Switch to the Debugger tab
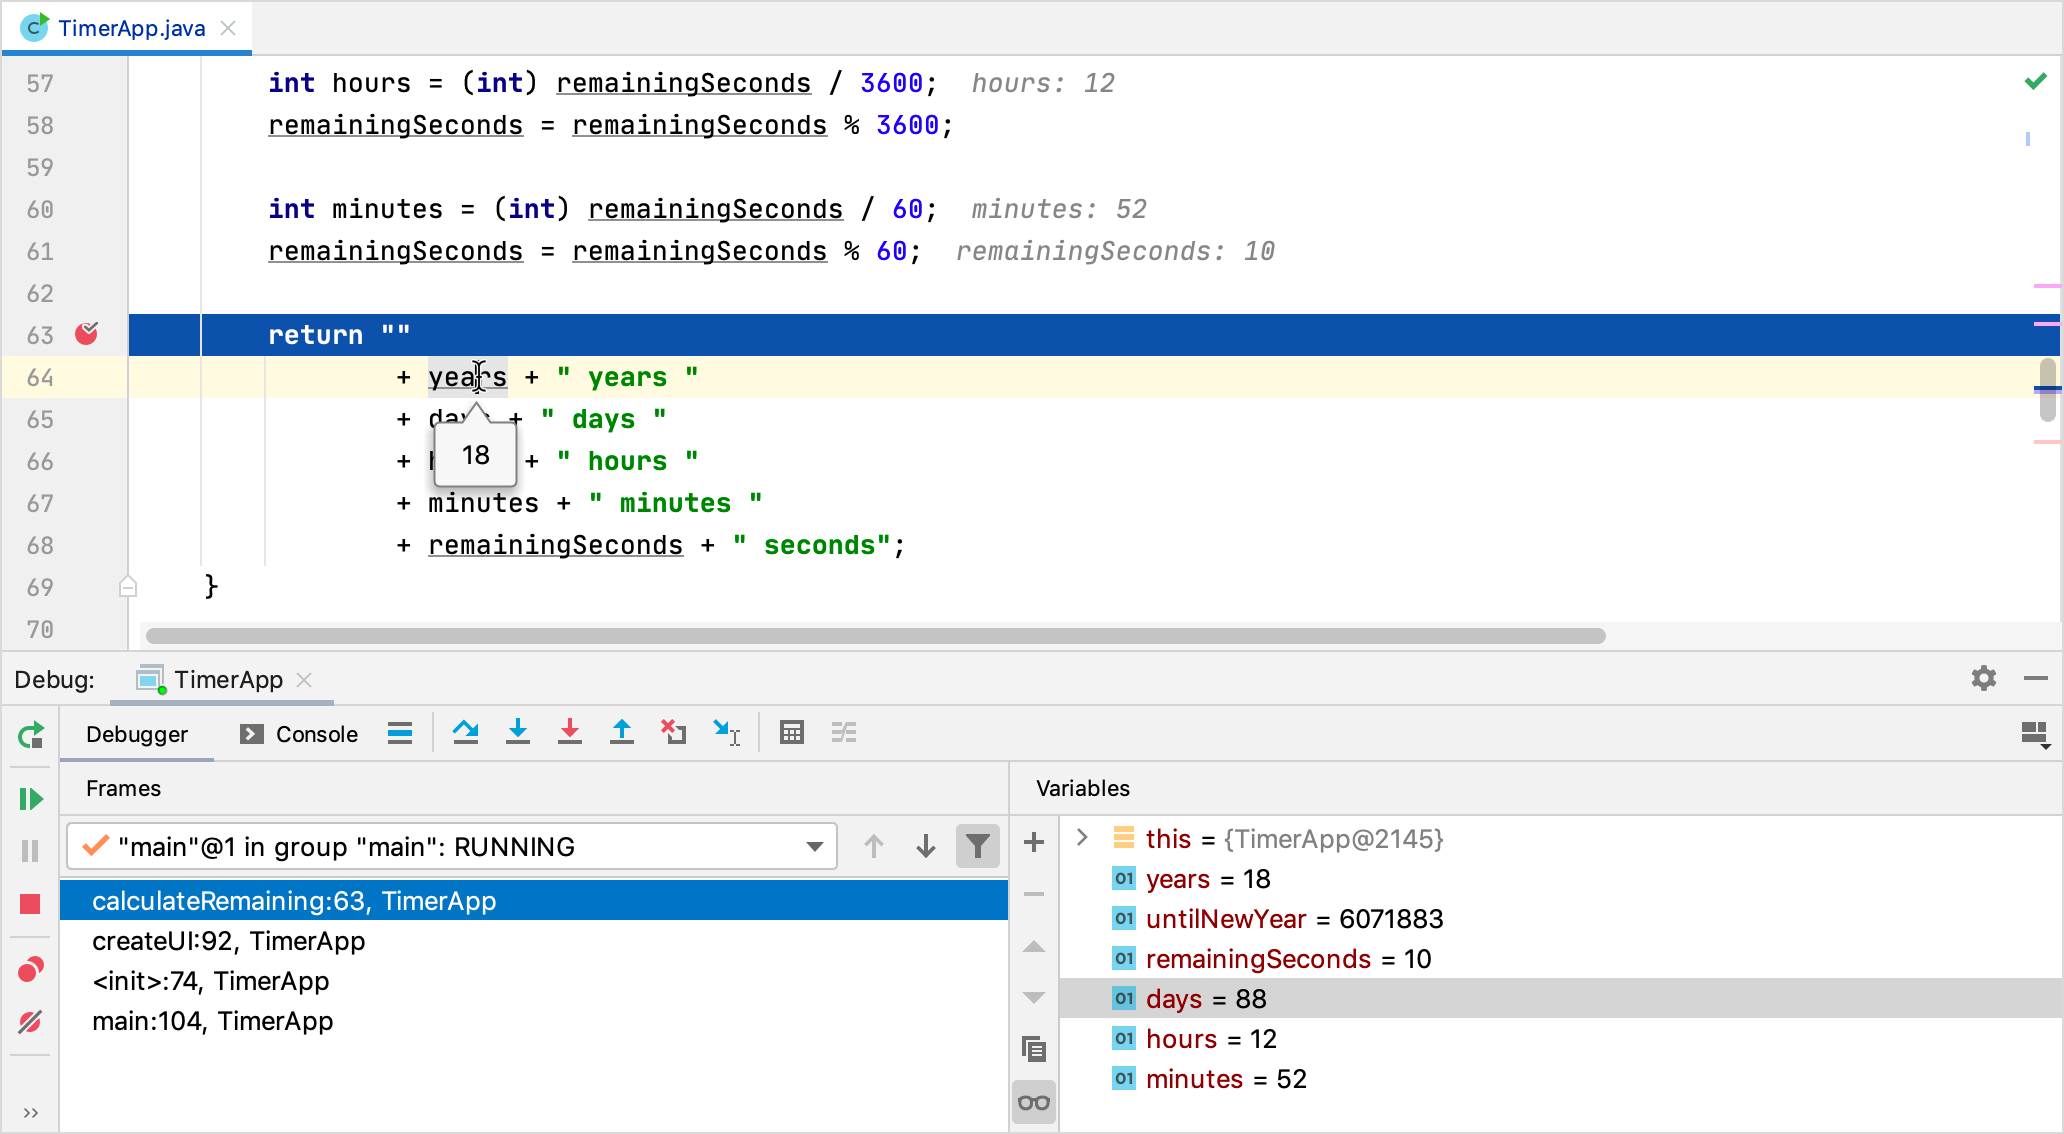The width and height of the screenshot is (2064, 1134). pos(138,735)
